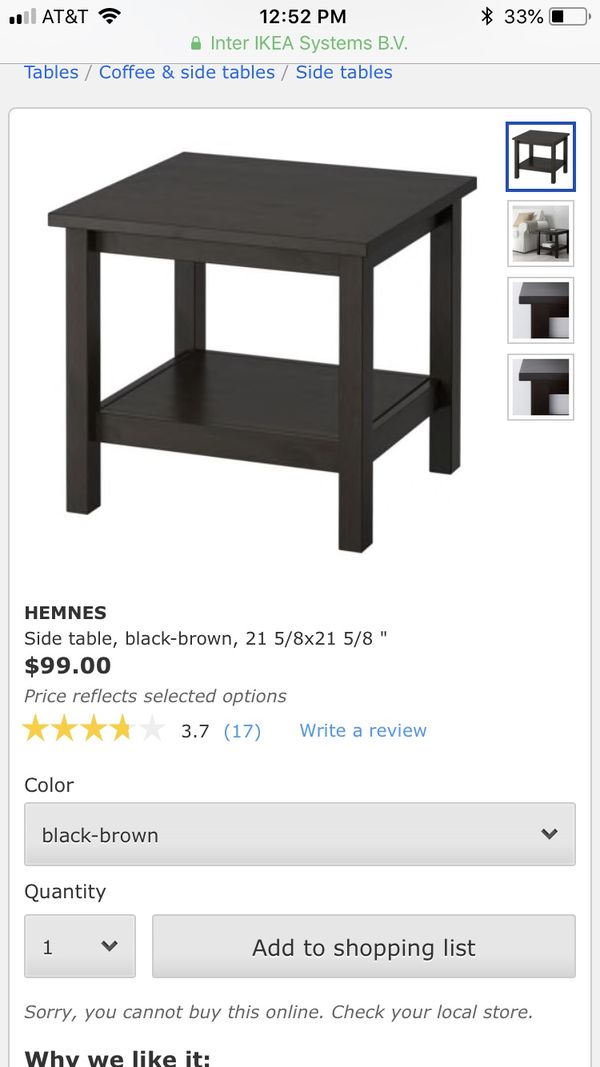Open the (17) reviews count link
Image resolution: width=600 pixels, height=1067 pixels.
pyautogui.click(x=242, y=731)
